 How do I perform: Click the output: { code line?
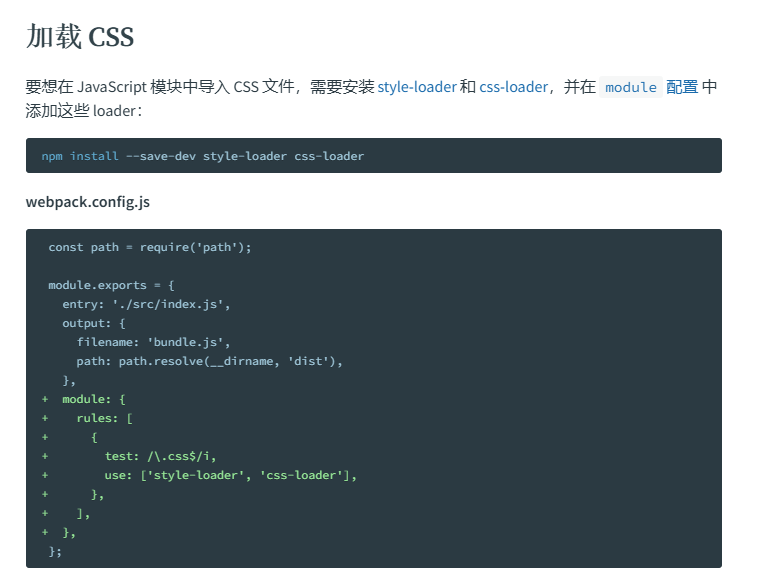click(93, 323)
